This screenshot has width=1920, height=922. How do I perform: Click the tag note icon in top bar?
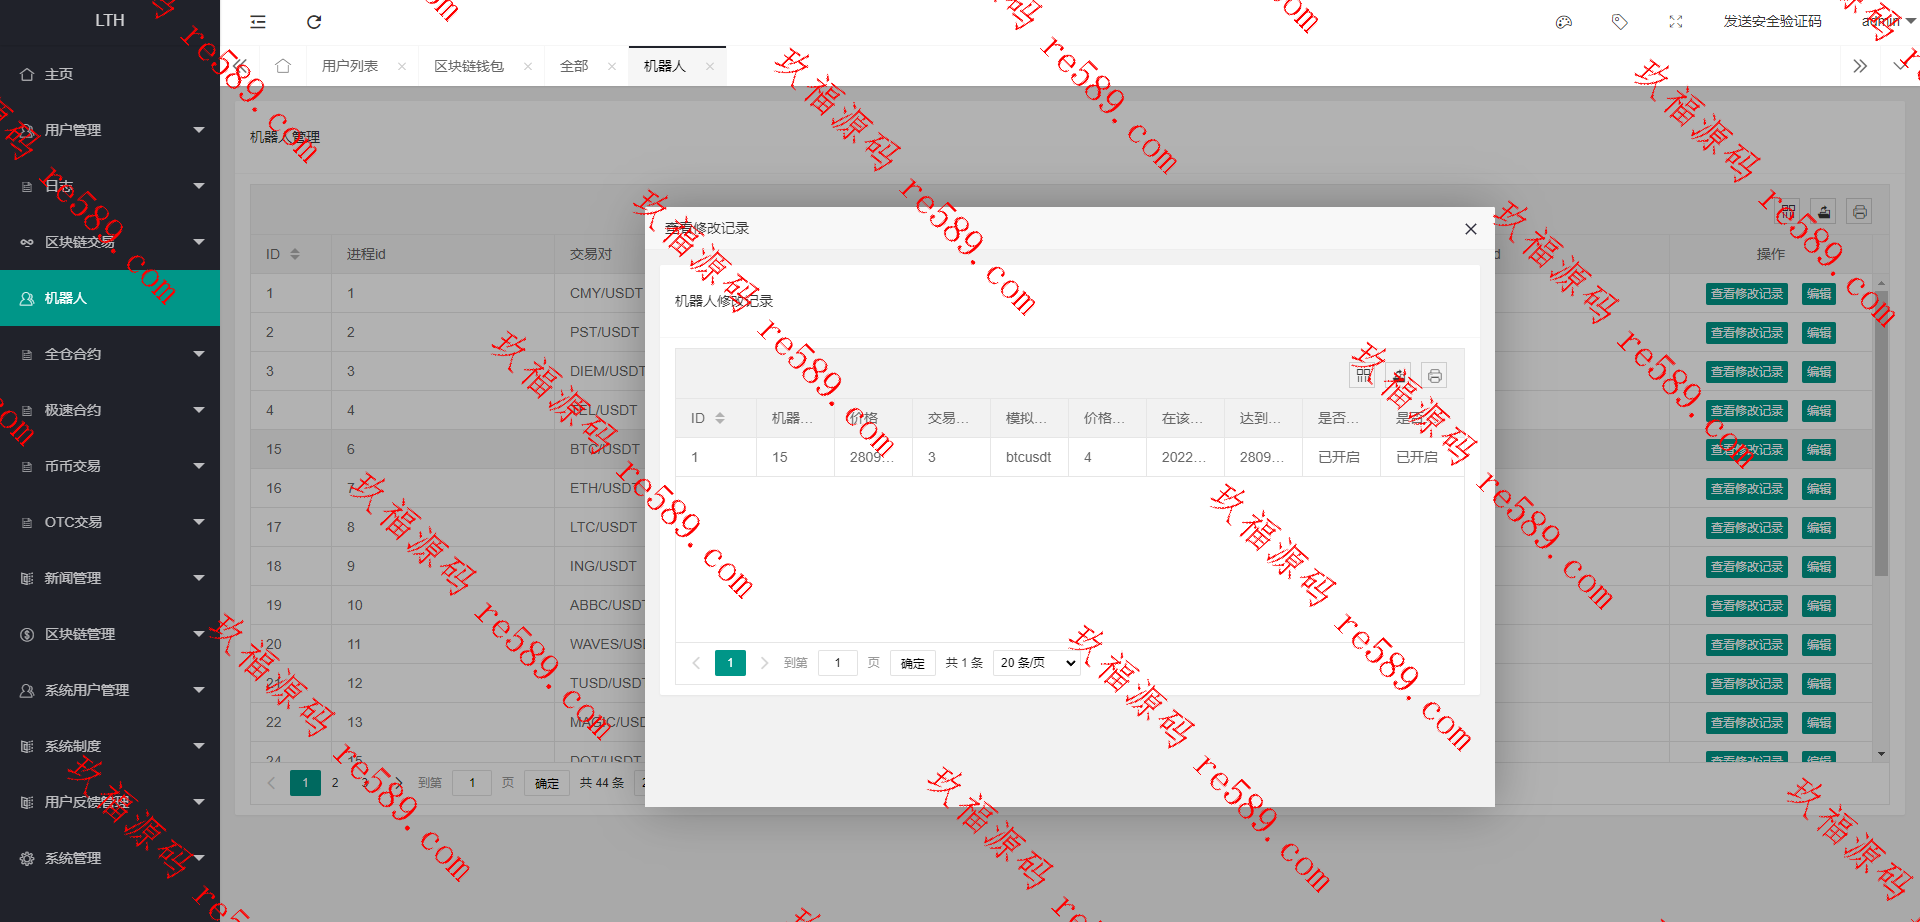pos(1620,22)
